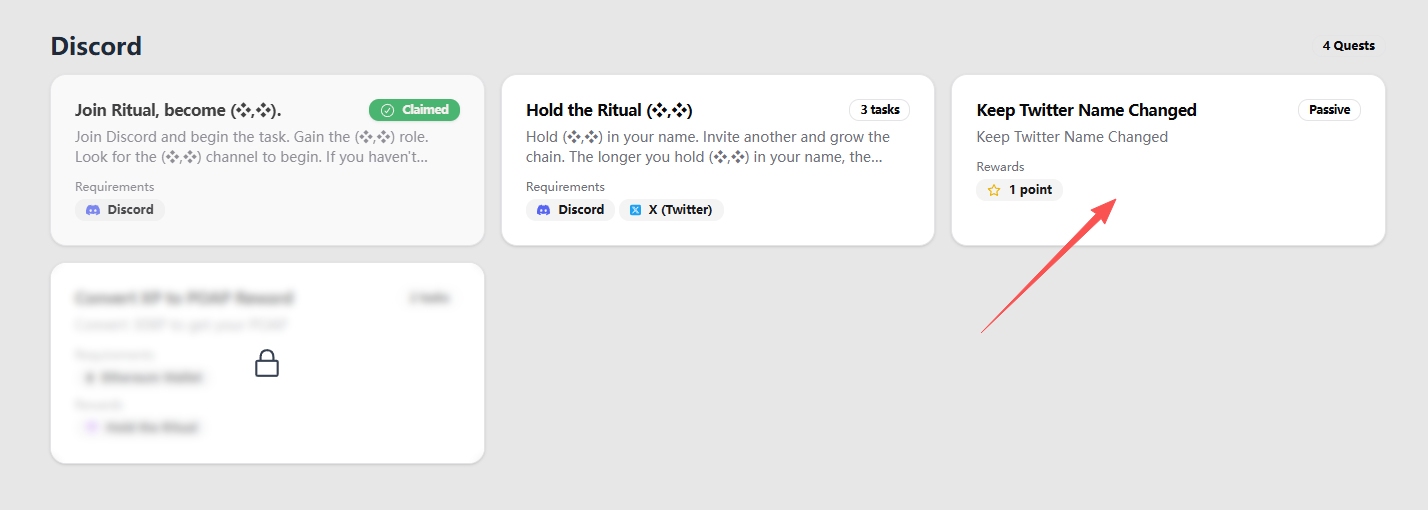Open the "Hold the Ritual" quest title
This screenshot has width=1428, height=510.
[x=609, y=110]
